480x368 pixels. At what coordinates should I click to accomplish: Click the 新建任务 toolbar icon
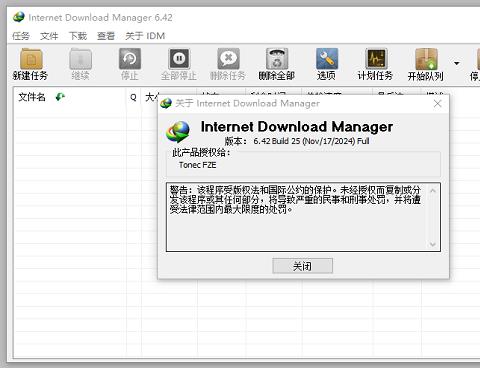coord(31,59)
